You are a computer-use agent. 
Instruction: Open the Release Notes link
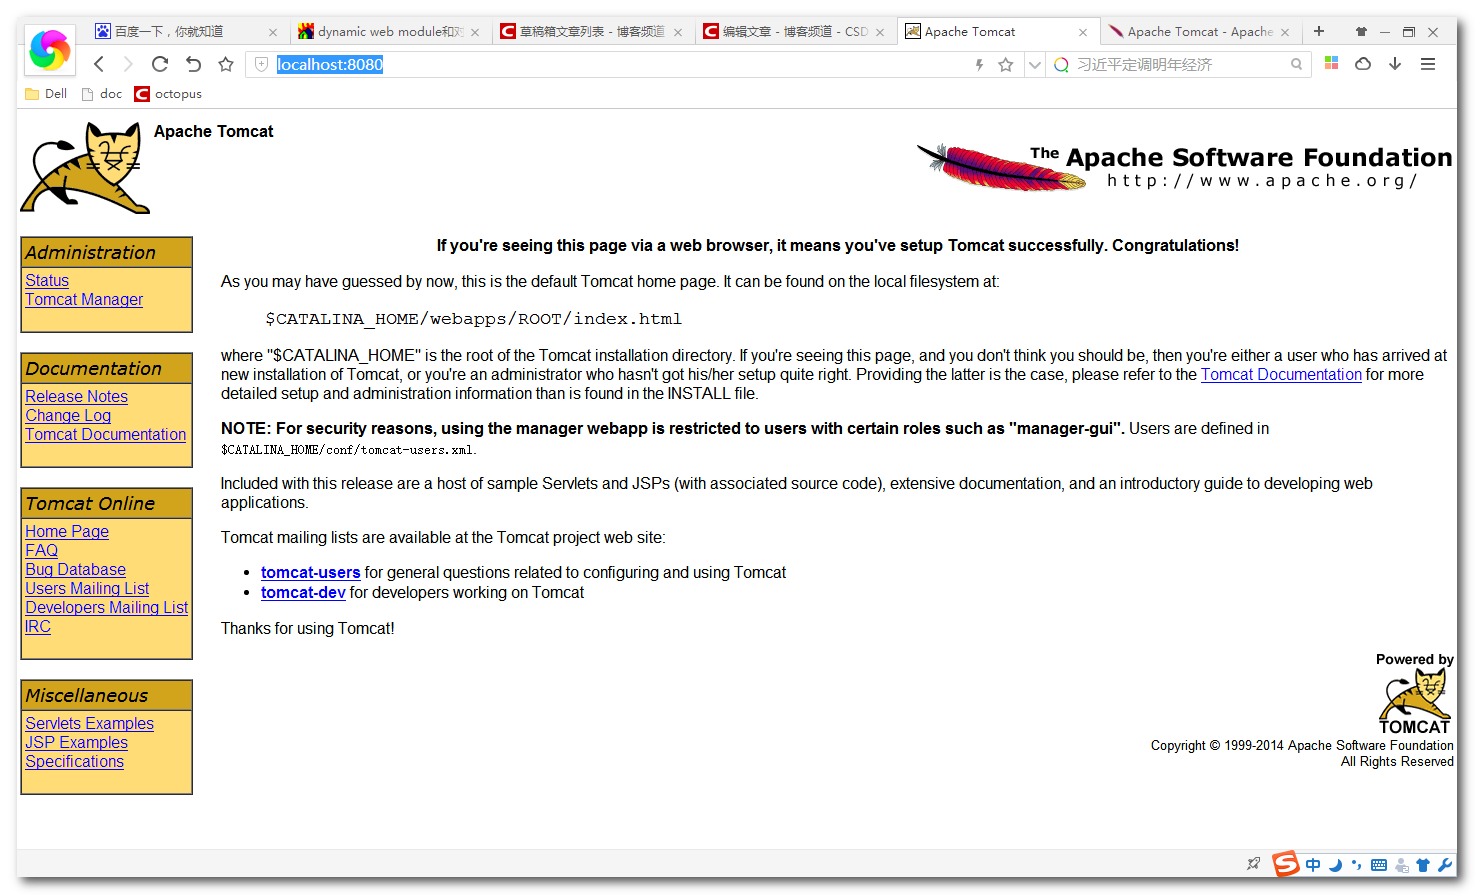[x=76, y=396]
